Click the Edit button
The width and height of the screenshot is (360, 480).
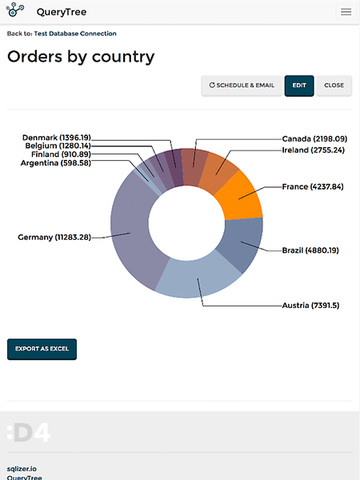pyautogui.click(x=299, y=86)
